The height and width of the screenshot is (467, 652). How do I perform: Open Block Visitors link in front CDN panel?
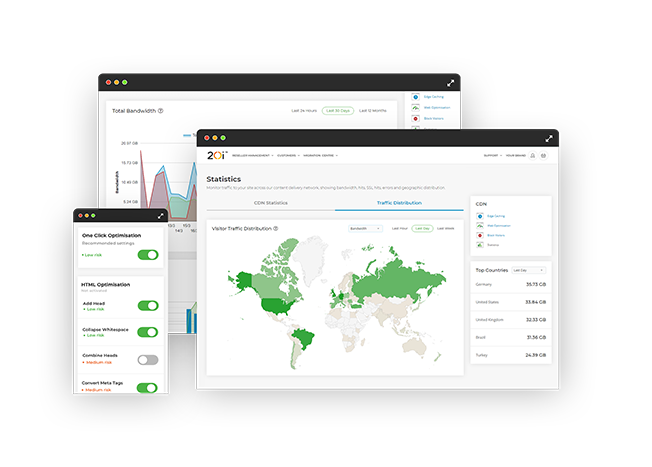[496, 235]
